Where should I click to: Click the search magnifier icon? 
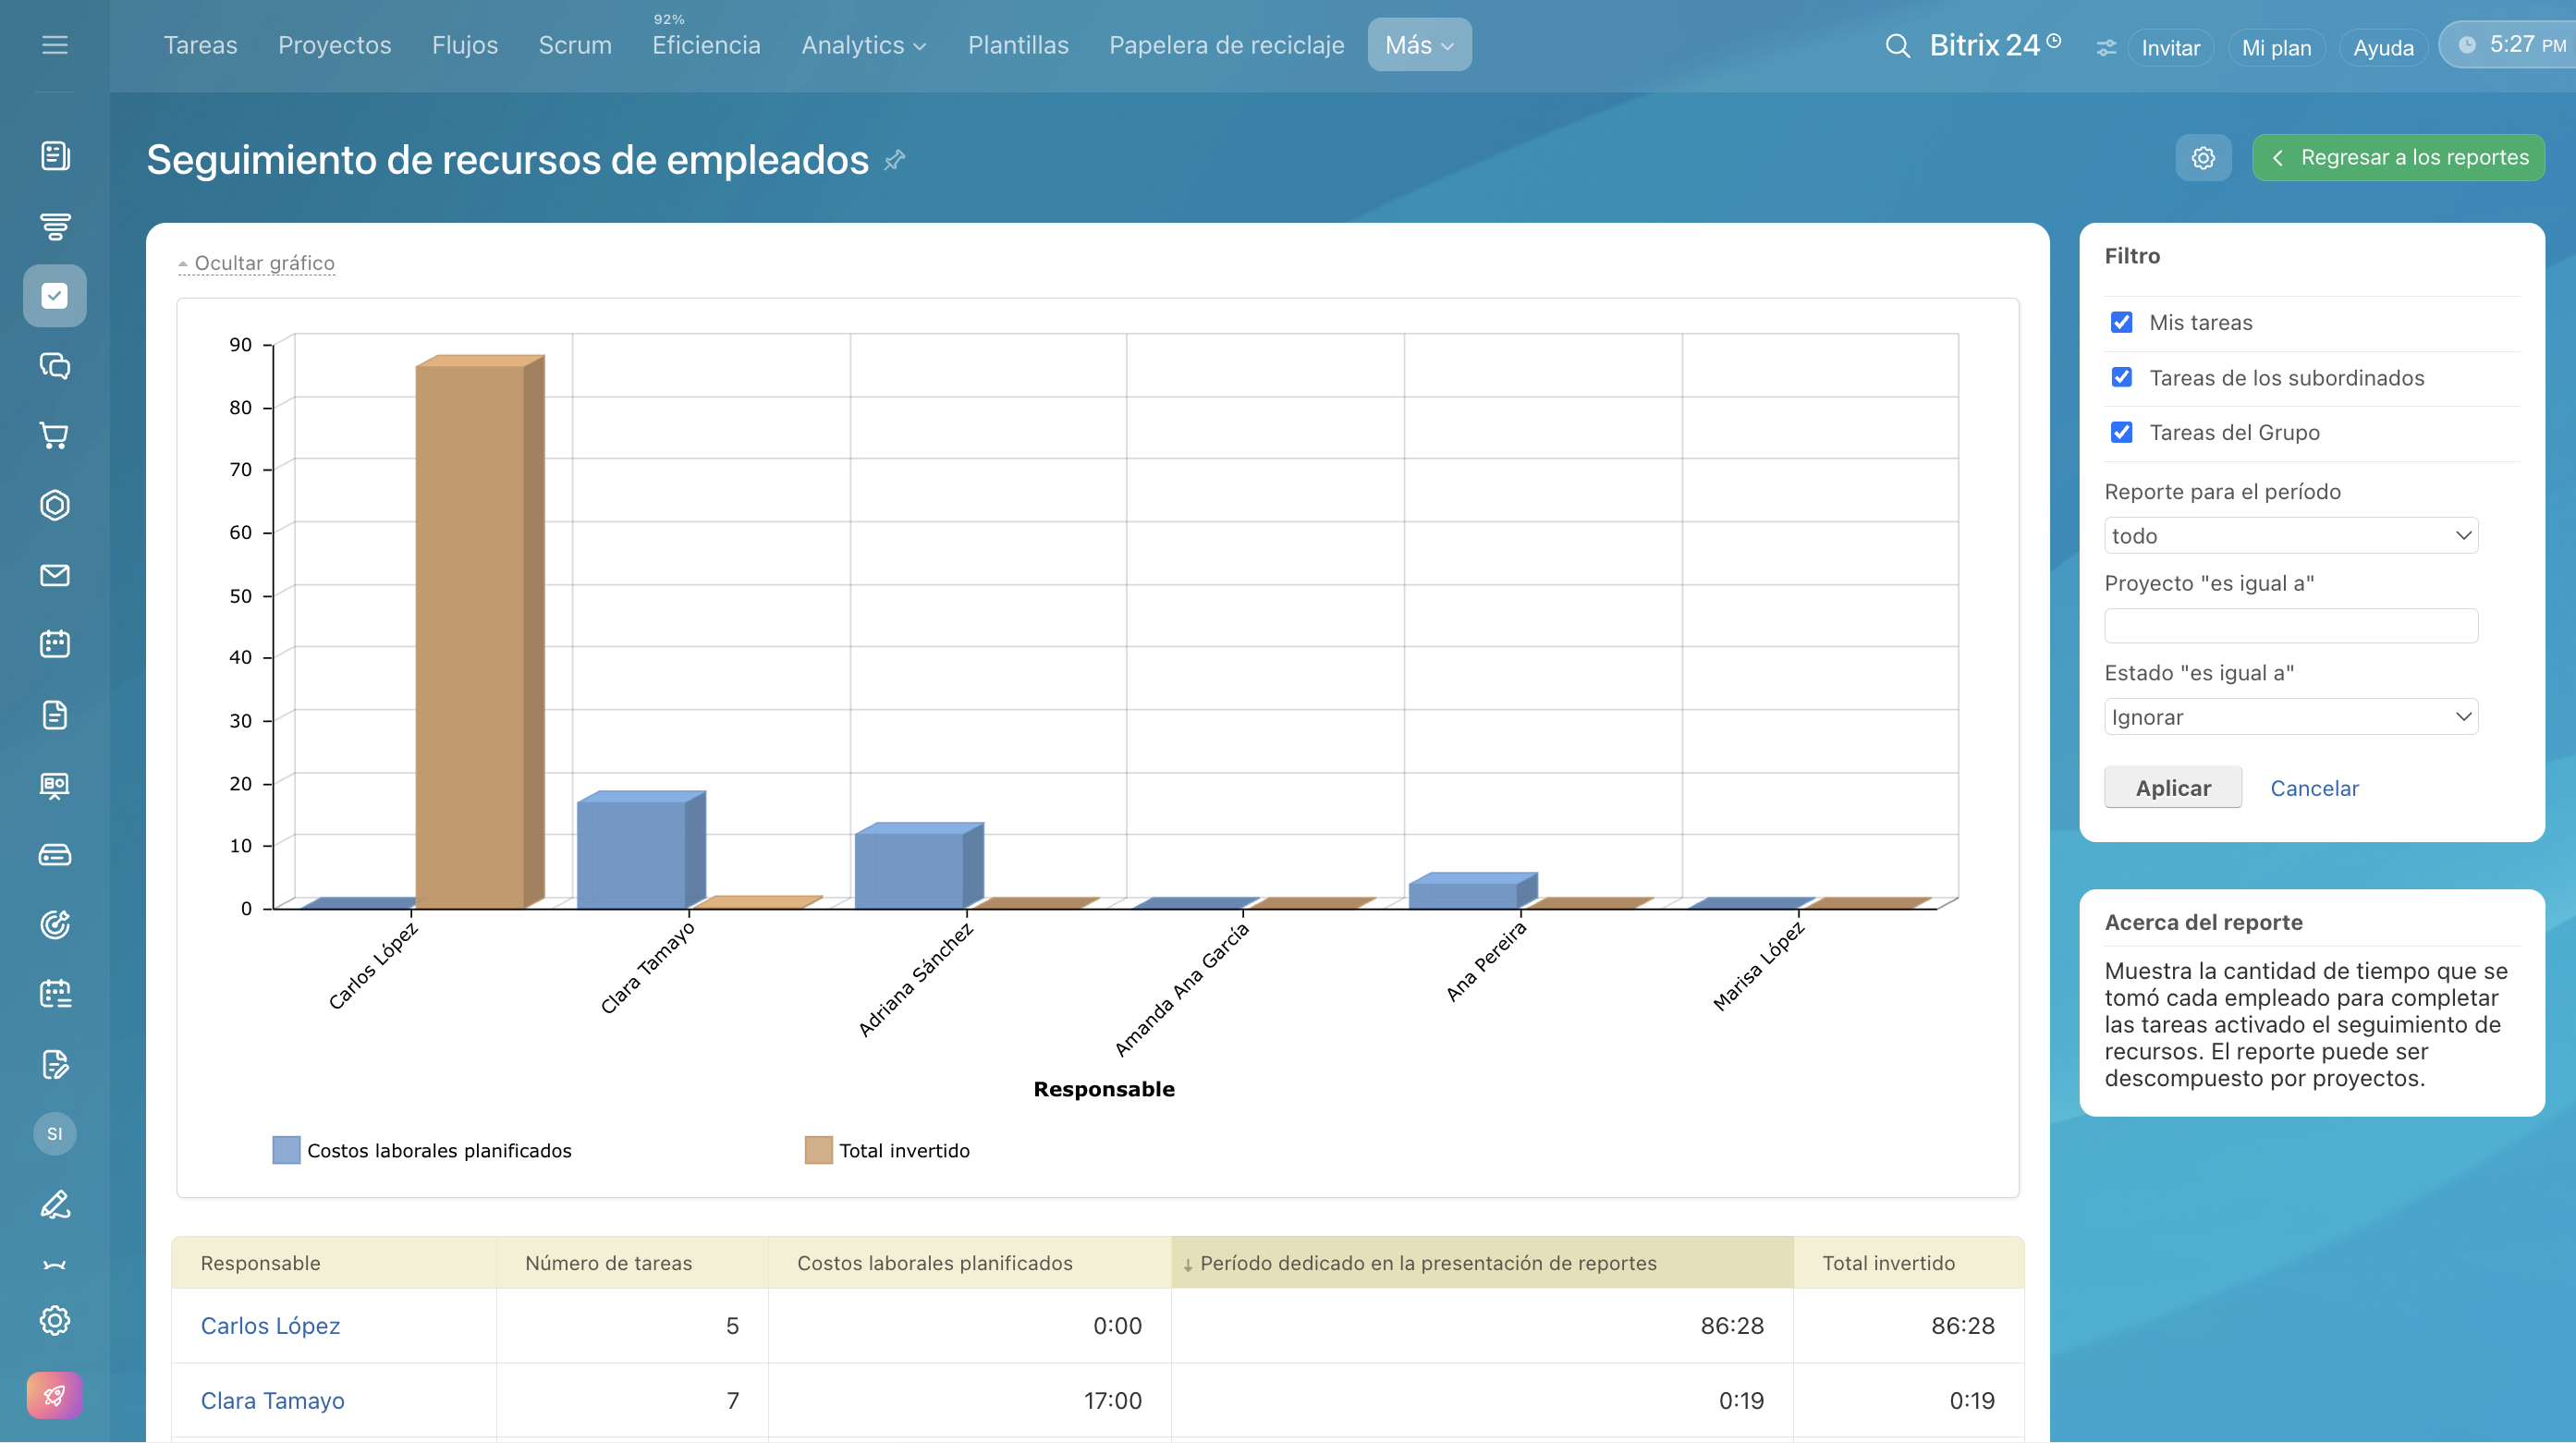pos(1897,46)
